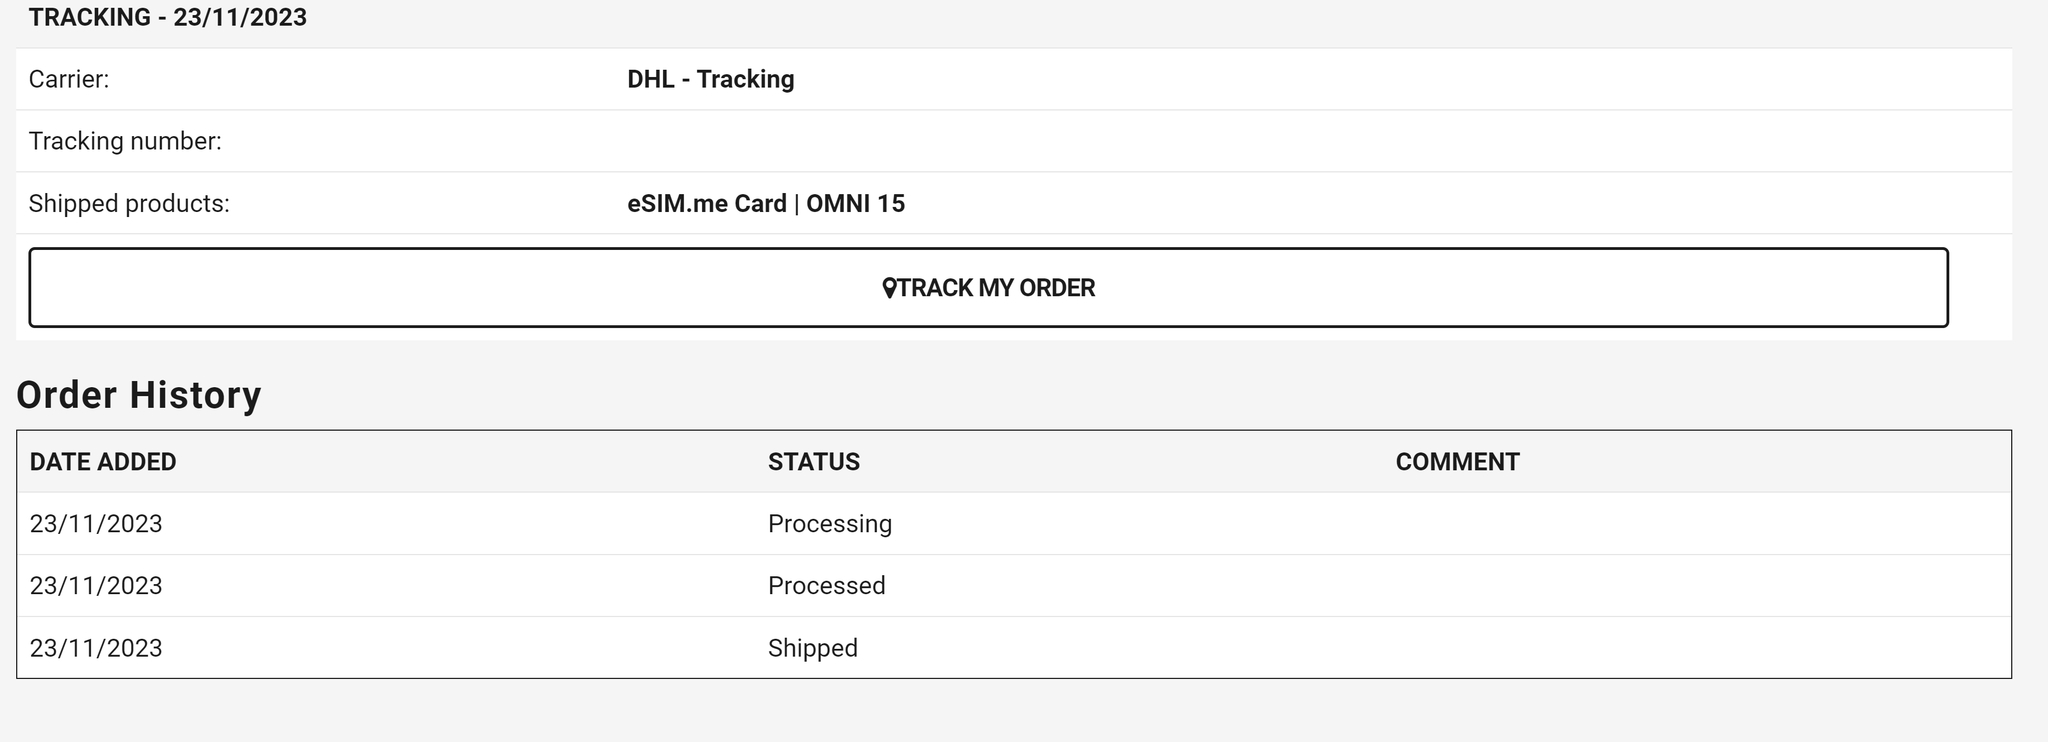Click the Order History heading

pos(139,395)
